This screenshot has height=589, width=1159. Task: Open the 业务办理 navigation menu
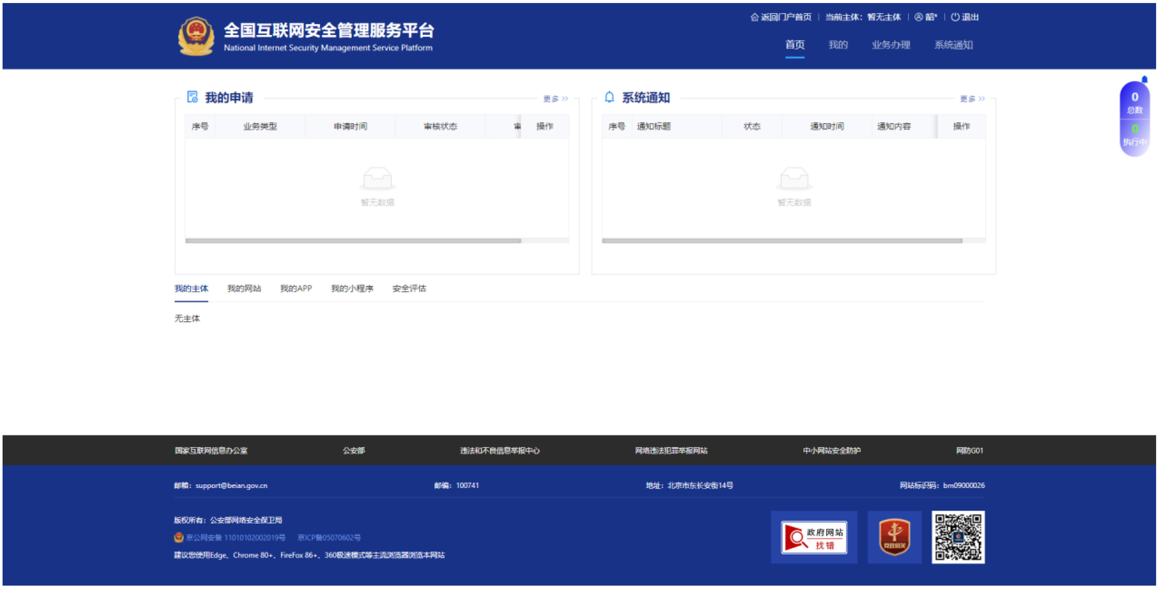(x=890, y=45)
